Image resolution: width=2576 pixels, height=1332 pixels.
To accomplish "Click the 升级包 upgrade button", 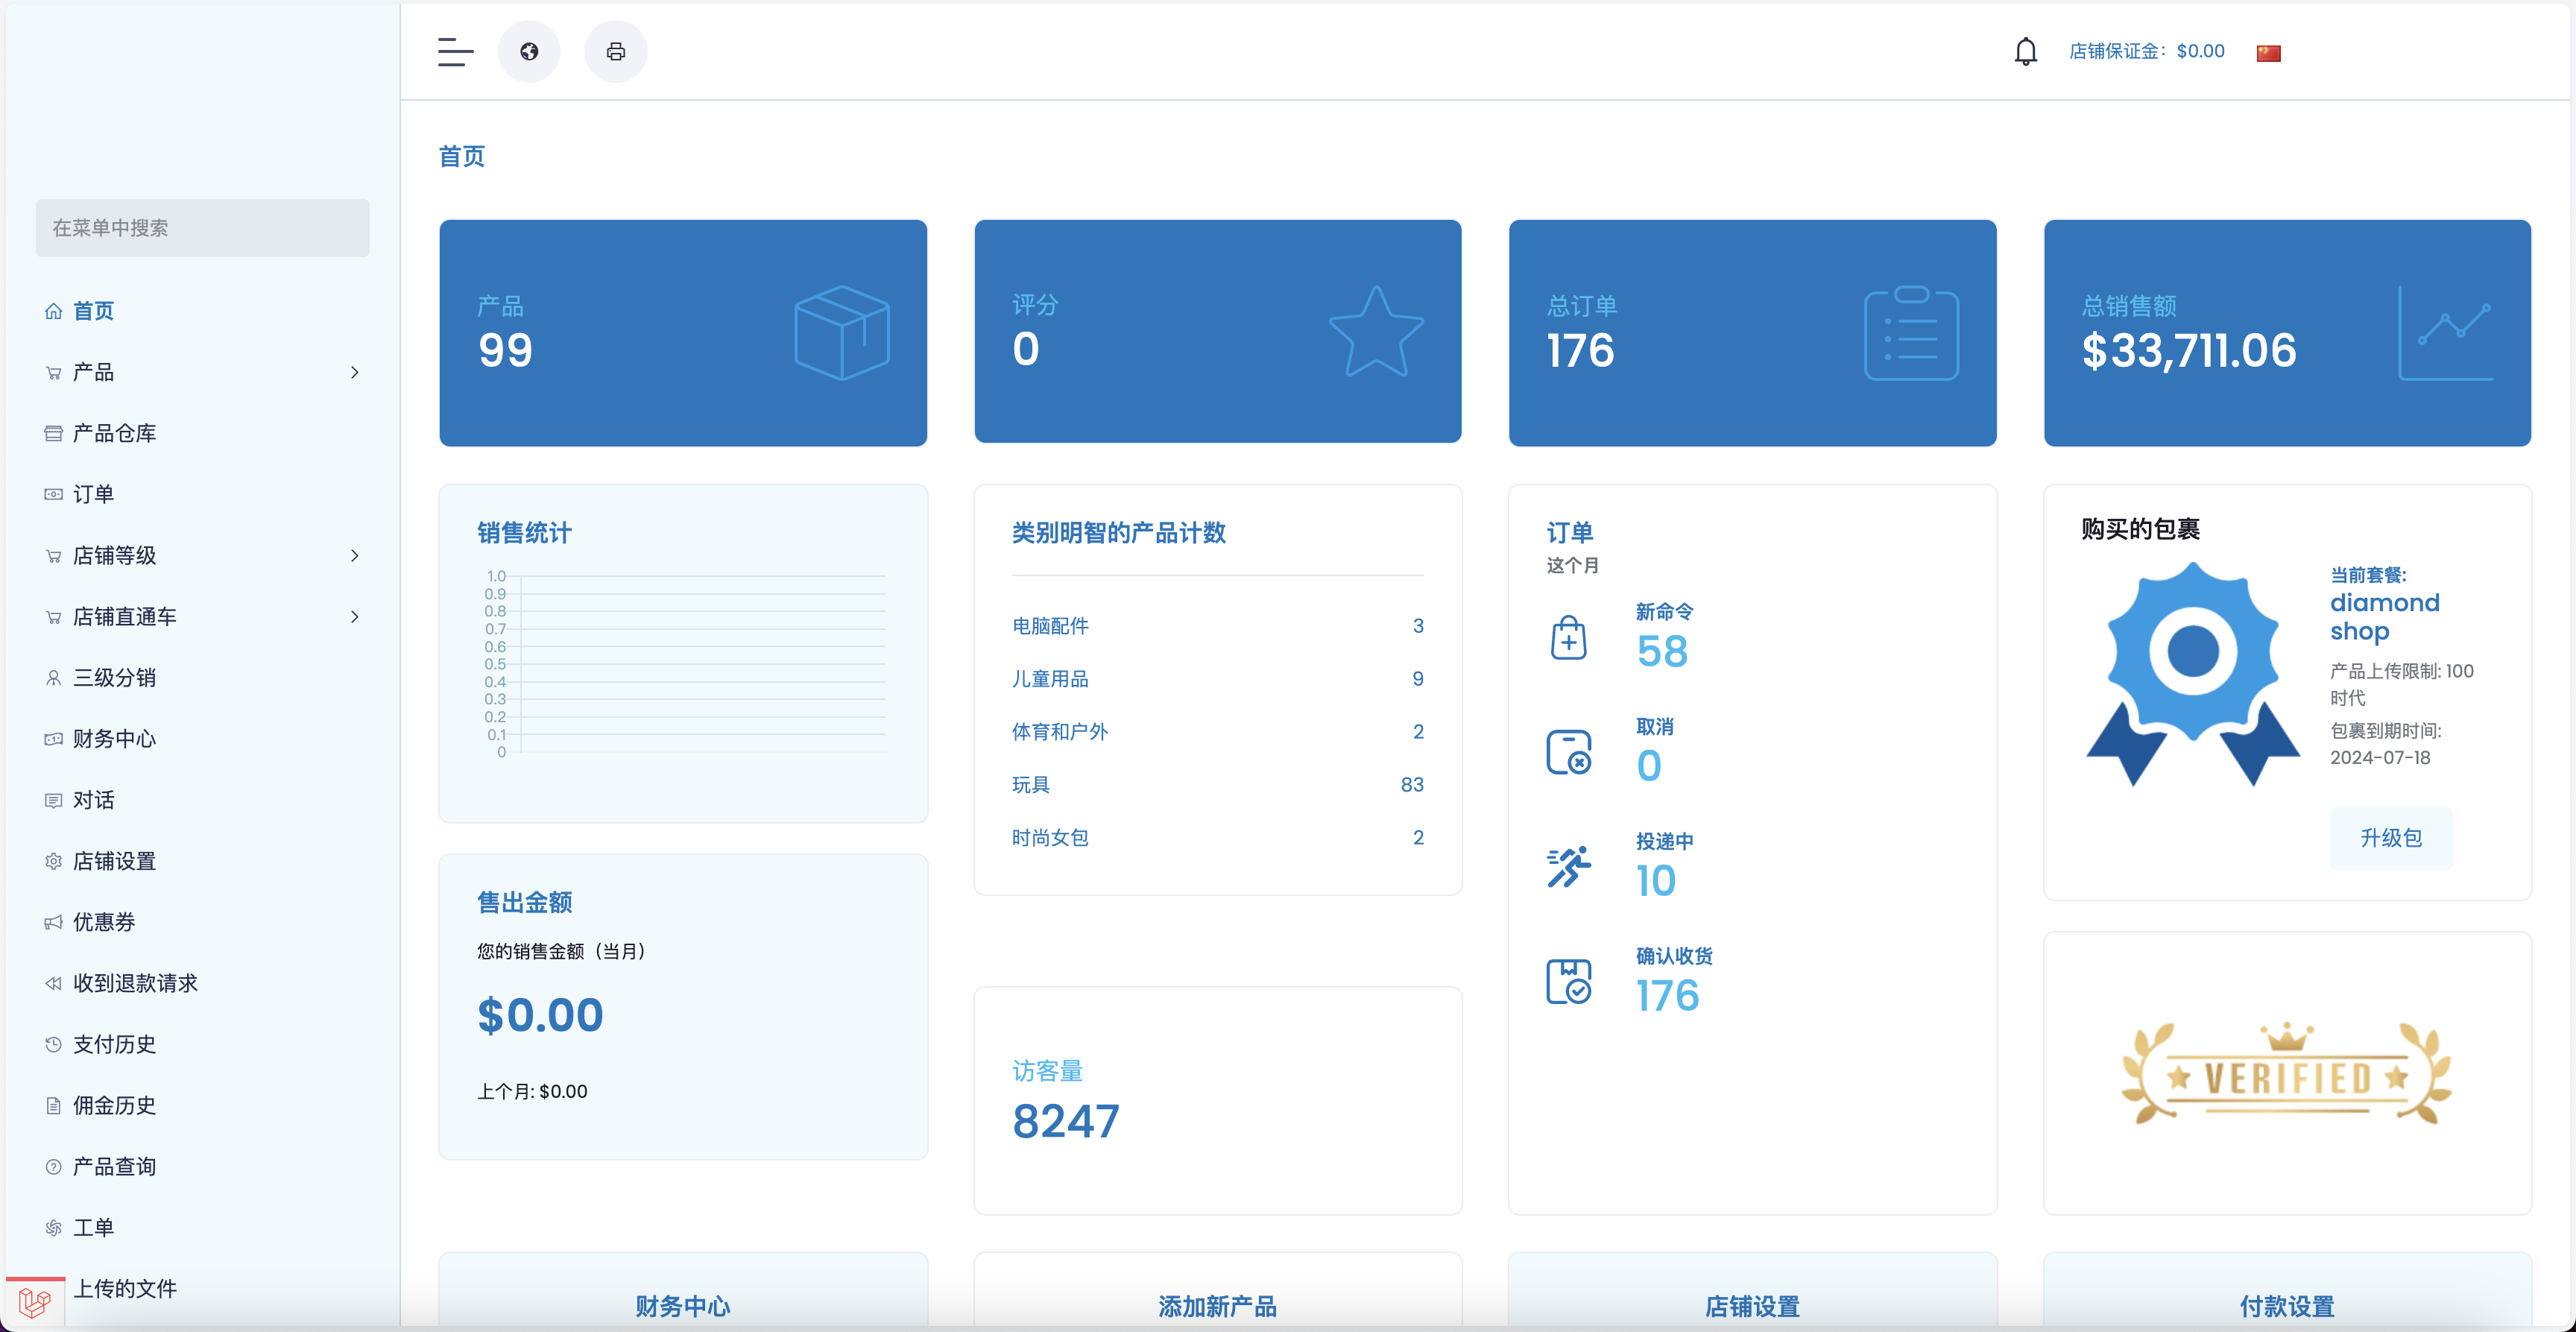I will (x=2391, y=839).
